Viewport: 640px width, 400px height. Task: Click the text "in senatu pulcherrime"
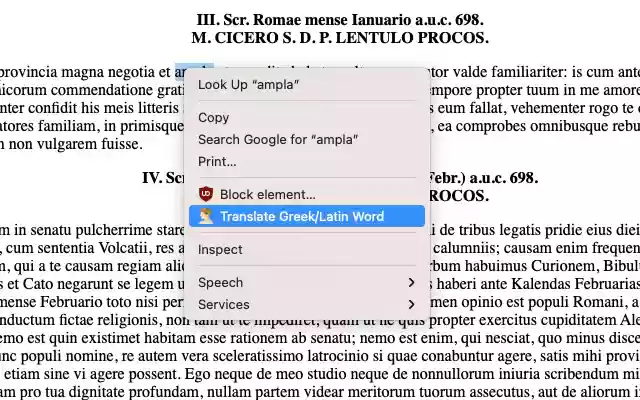tap(82, 230)
